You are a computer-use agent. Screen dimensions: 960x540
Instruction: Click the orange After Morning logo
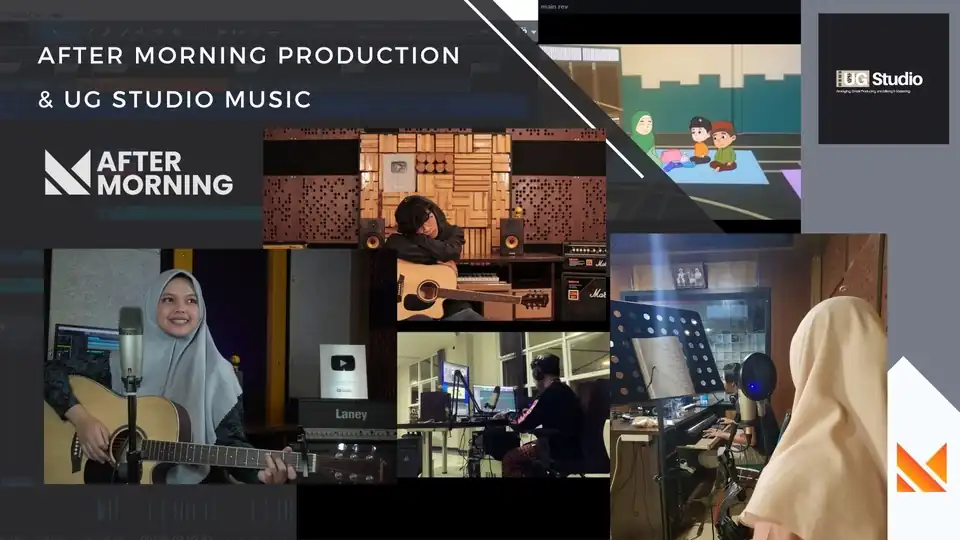[921, 468]
